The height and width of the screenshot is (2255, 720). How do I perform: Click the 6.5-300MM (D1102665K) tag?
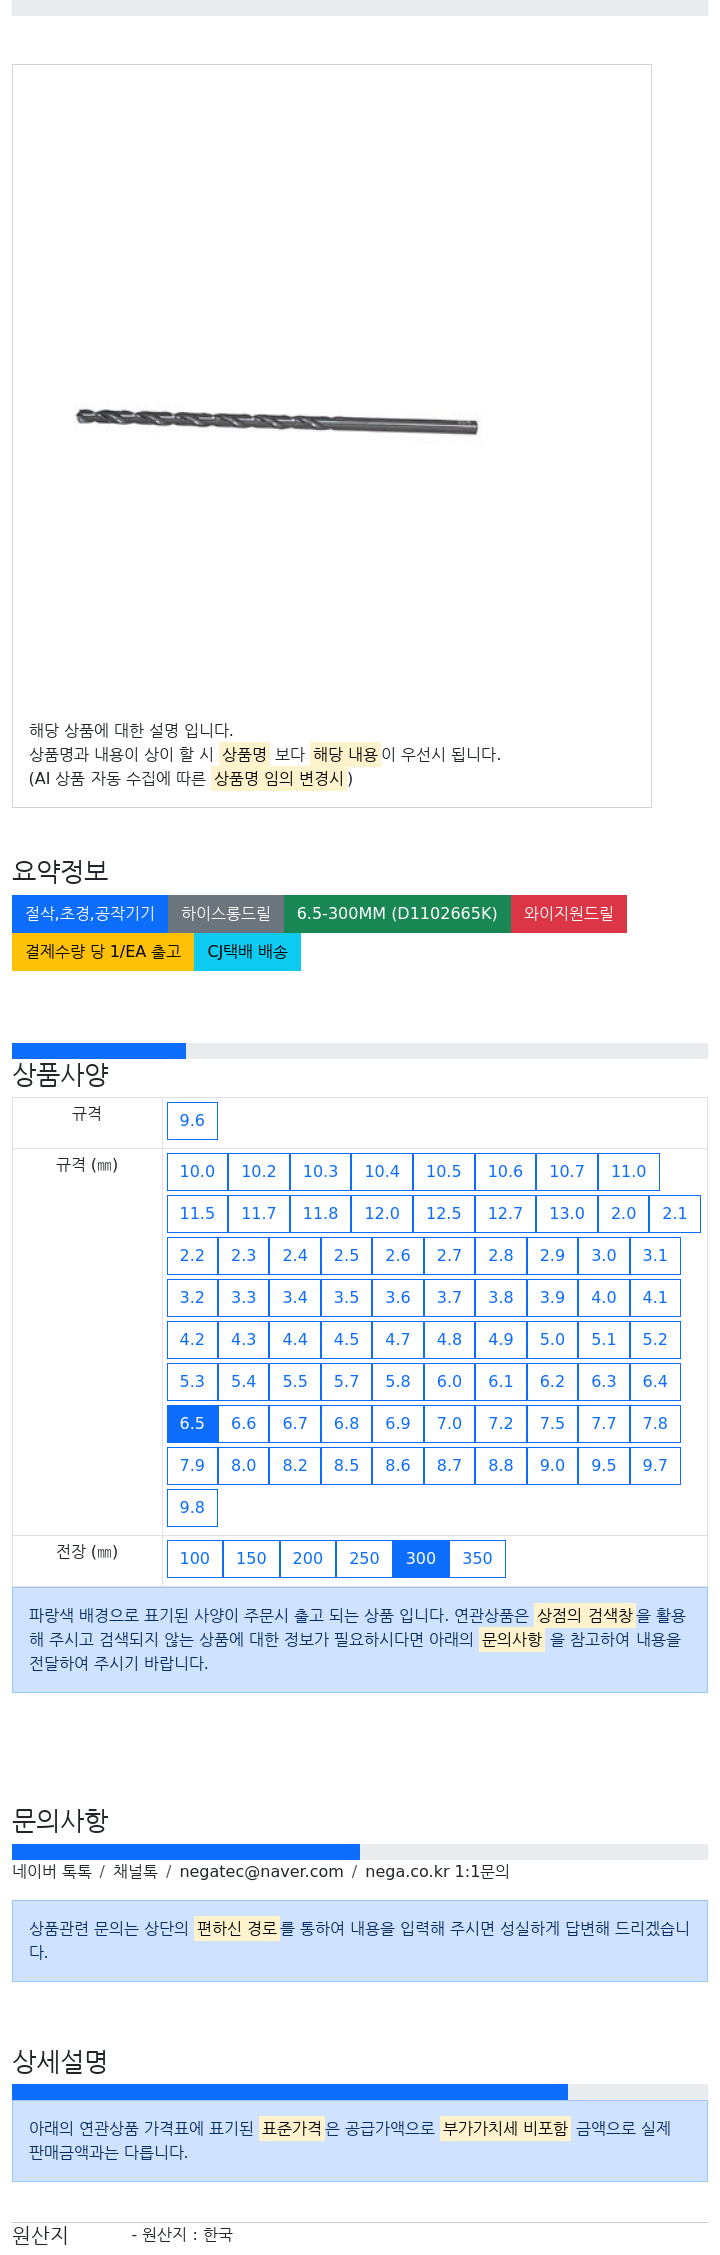tap(397, 913)
